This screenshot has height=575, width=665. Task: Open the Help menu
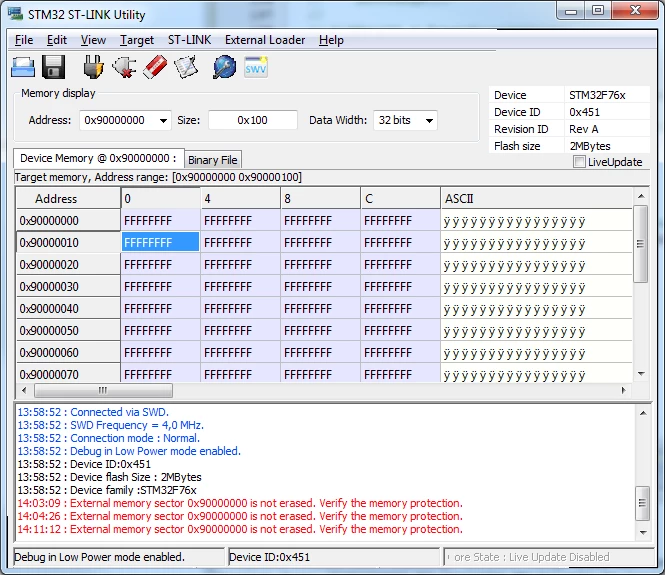(x=331, y=40)
